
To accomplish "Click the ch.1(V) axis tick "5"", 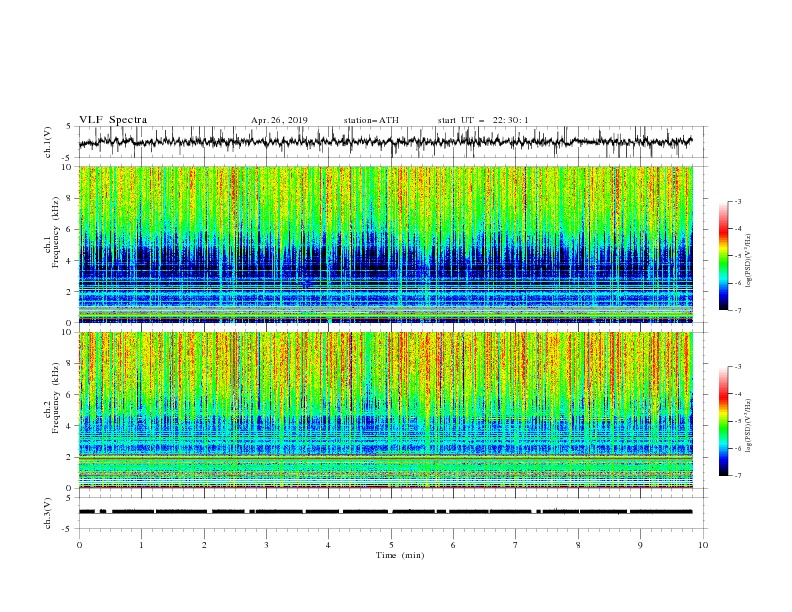I will coord(69,126).
